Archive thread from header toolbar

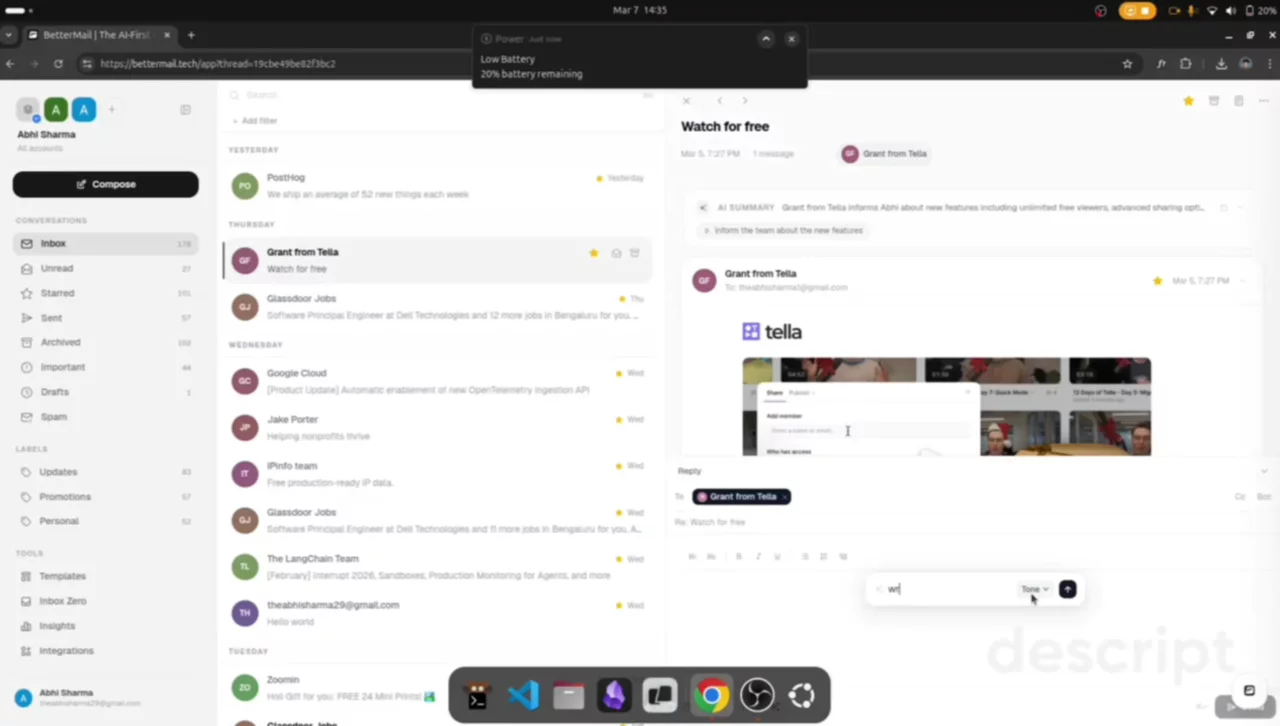click(1214, 101)
